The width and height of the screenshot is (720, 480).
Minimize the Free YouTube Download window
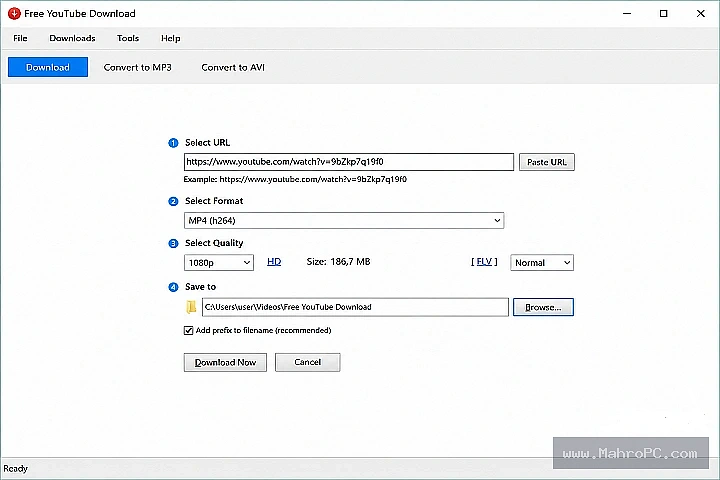627,13
